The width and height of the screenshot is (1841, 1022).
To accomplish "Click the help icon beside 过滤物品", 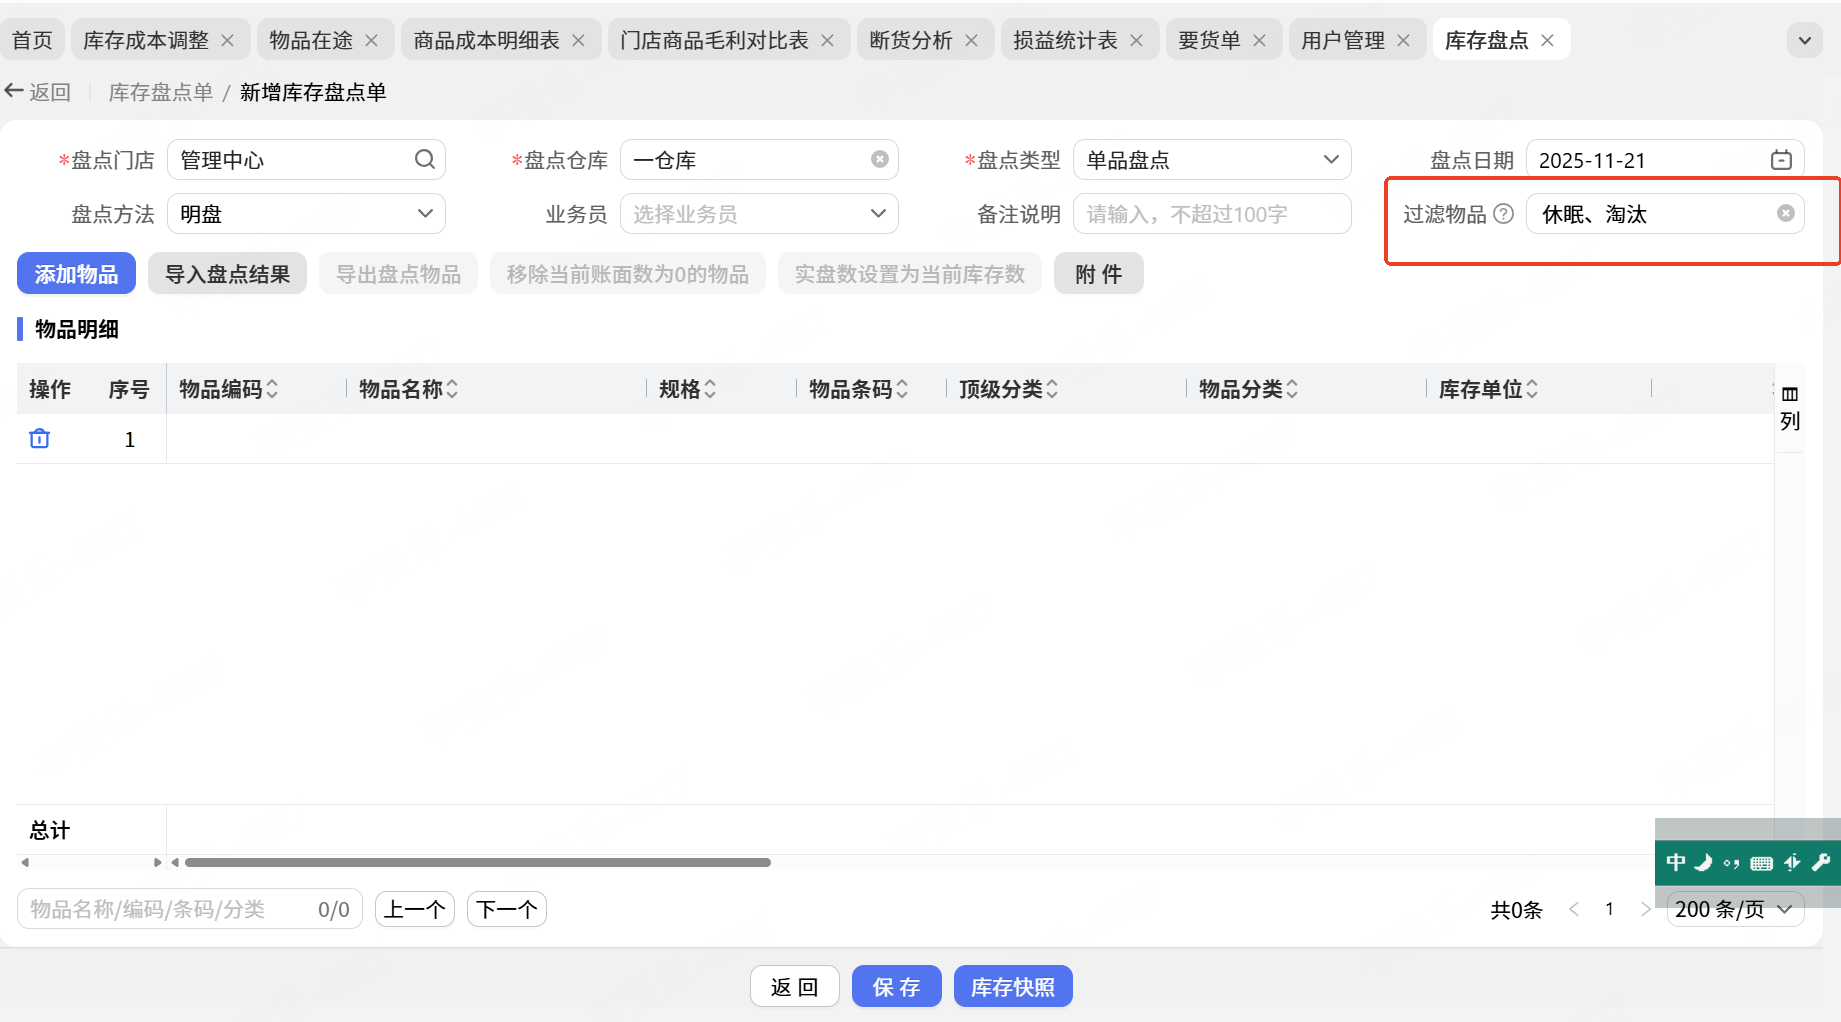I will [1503, 214].
